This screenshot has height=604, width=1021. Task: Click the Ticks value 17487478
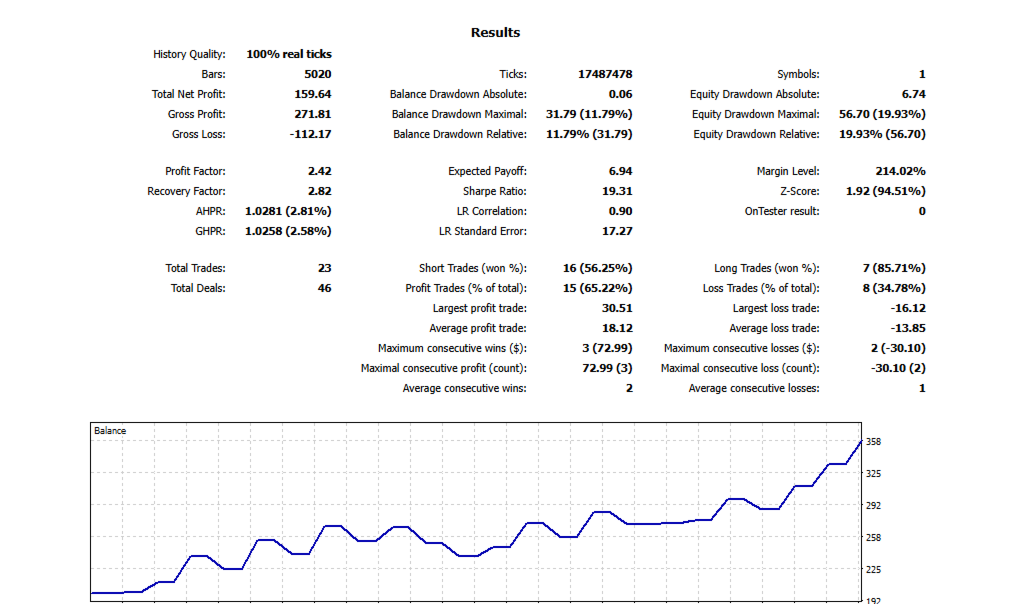click(x=605, y=74)
